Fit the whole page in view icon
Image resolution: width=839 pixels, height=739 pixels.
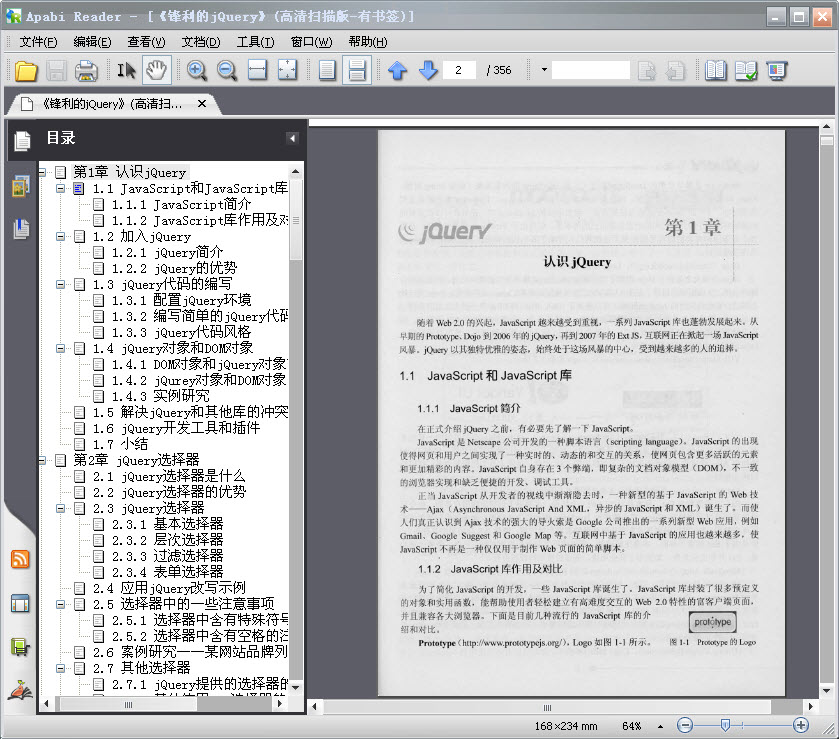pyautogui.click(x=287, y=71)
